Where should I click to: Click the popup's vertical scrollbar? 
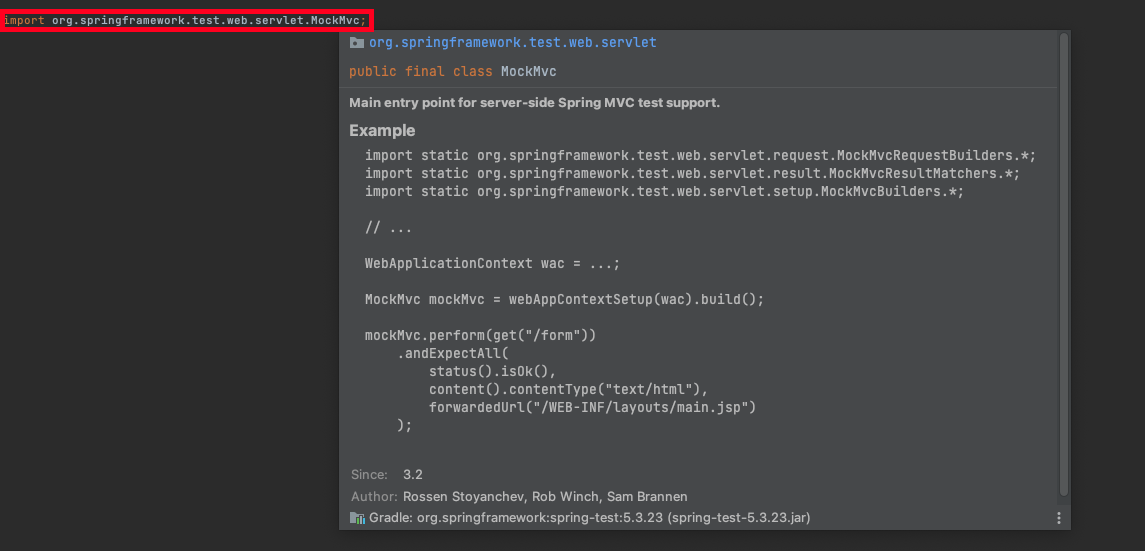1064,264
